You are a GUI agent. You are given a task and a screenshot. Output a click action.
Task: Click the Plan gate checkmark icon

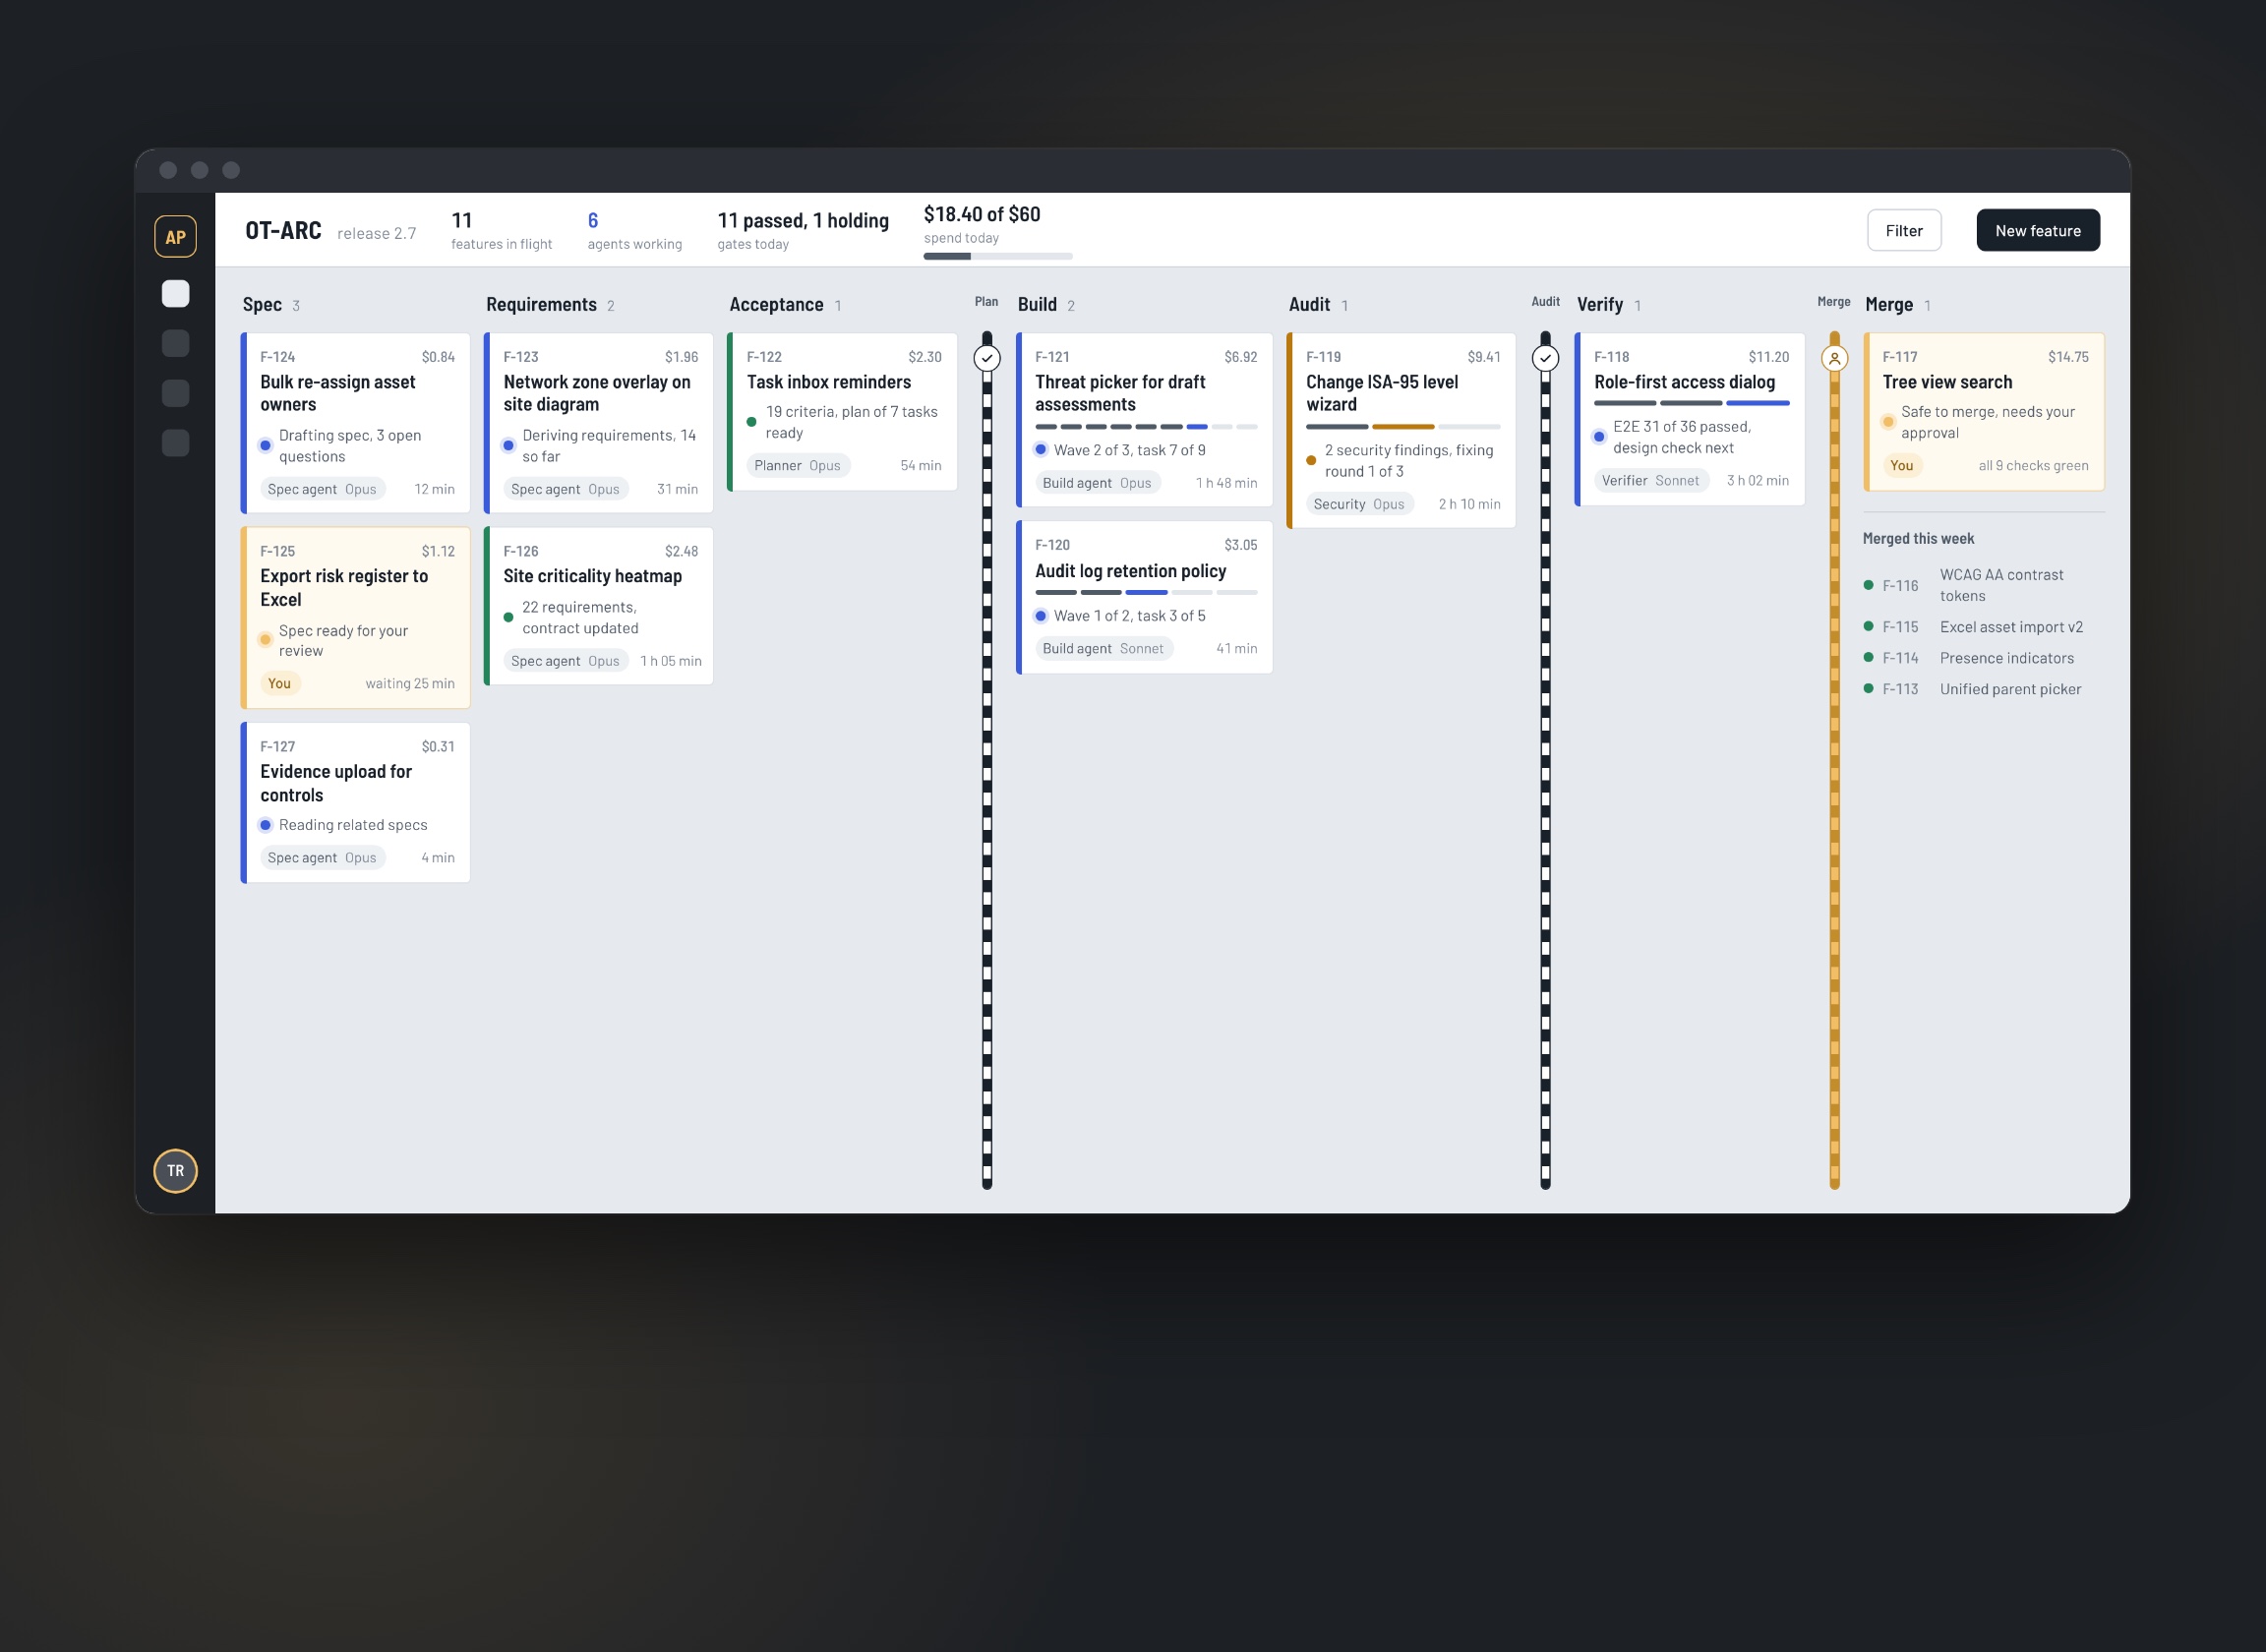point(987,358)
